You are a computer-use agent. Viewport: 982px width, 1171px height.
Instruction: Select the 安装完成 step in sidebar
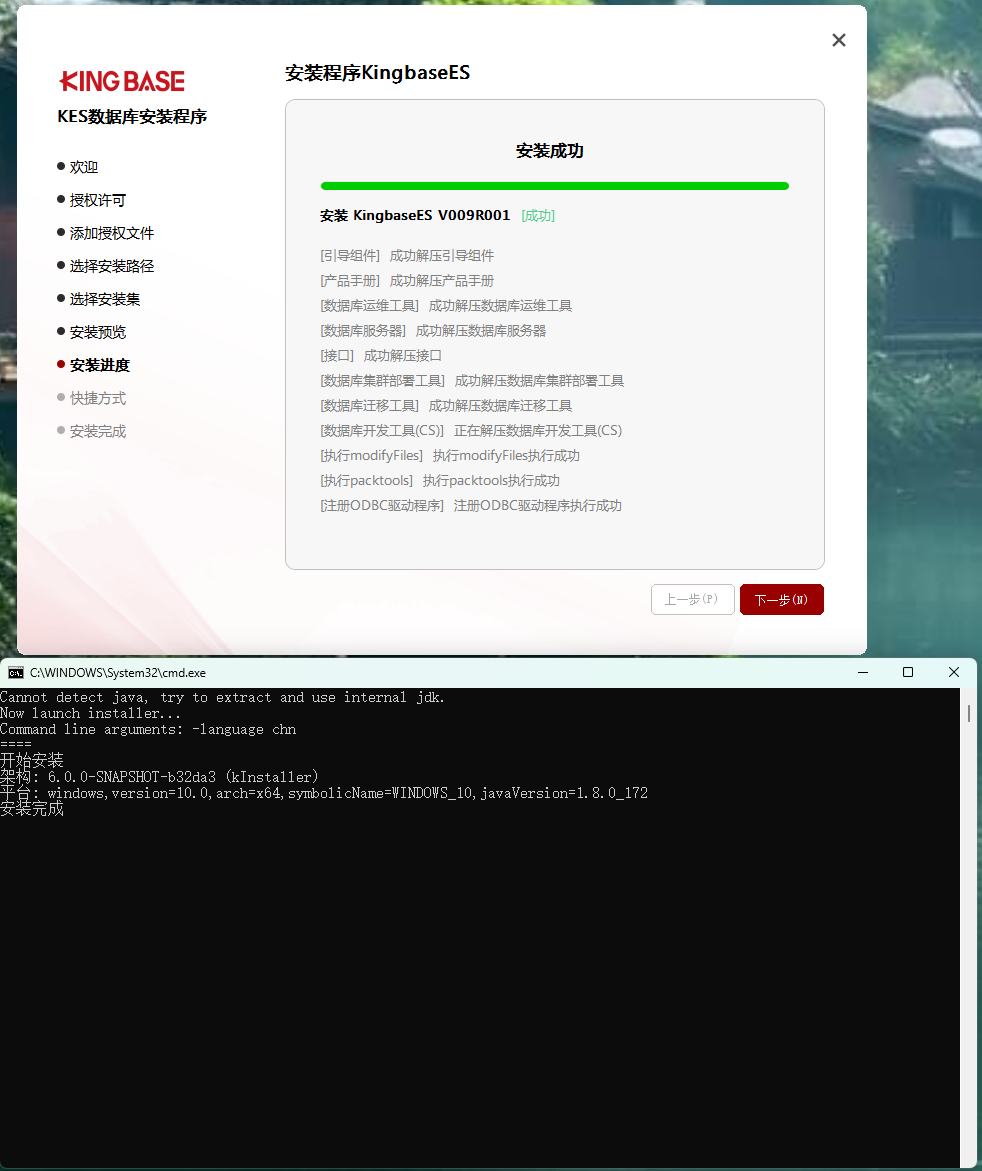tap(92, 431)
